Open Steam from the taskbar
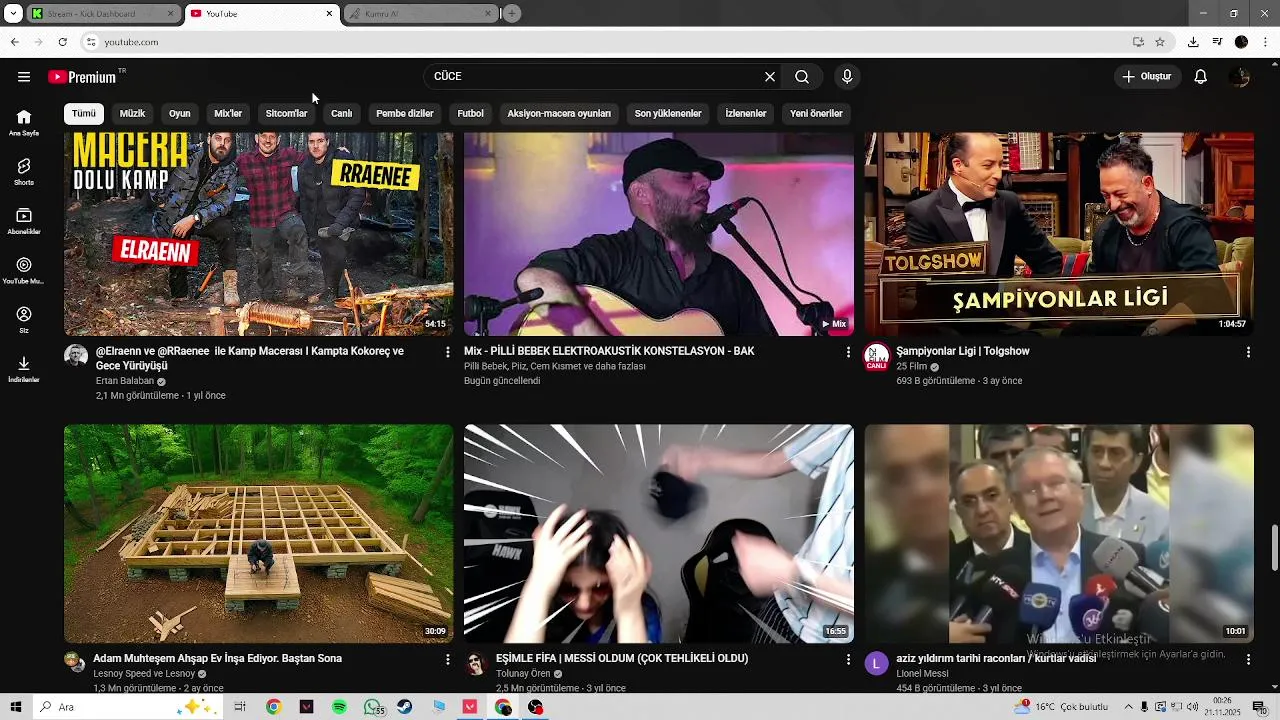Image resolution: width=1280 pixels, height=720 pixels. (x=404, y=707)
